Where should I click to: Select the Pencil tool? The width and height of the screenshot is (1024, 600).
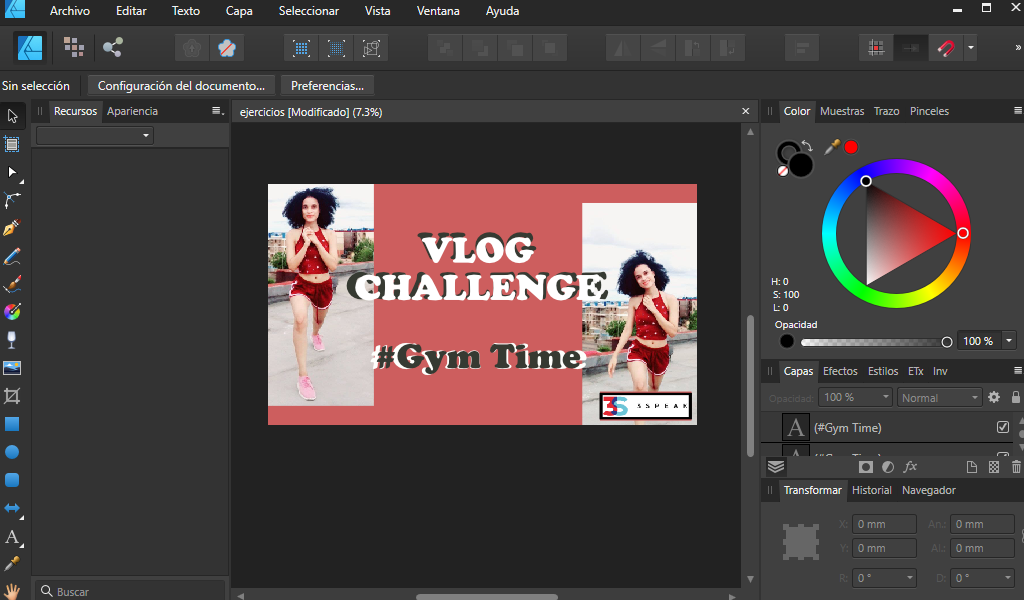(x=12, y=256)
